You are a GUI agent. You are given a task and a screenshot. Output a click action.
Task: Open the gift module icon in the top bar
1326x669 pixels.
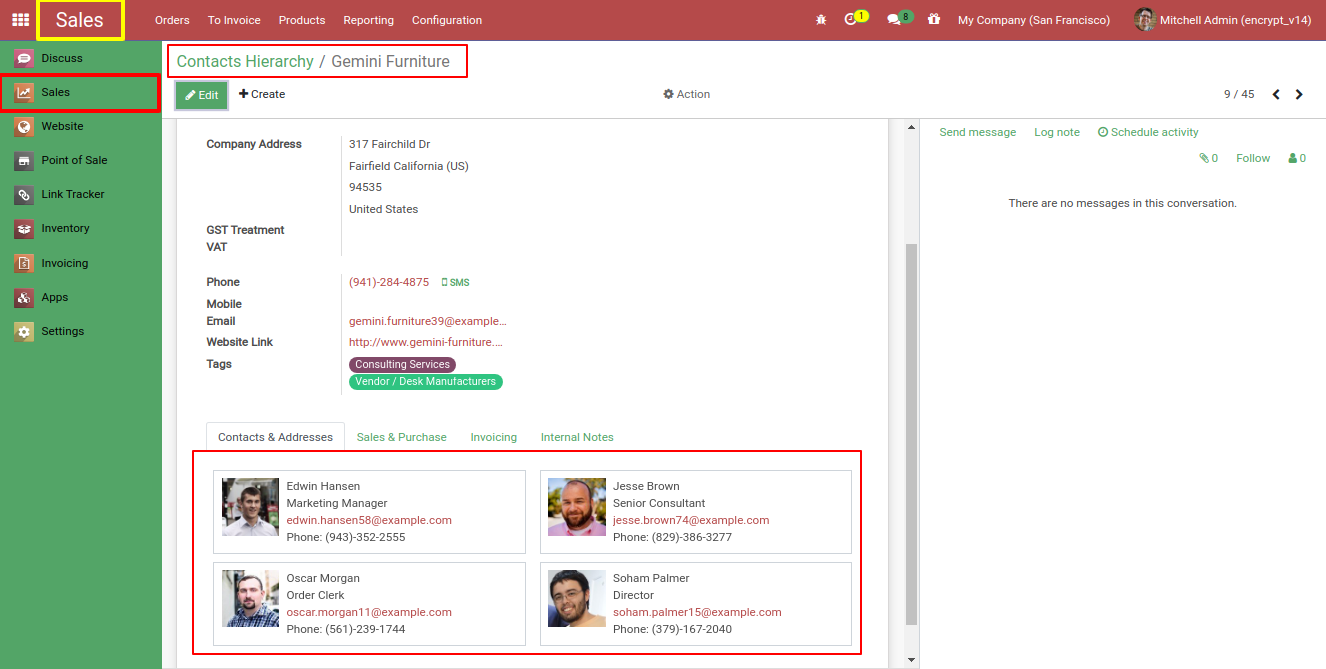934,19
